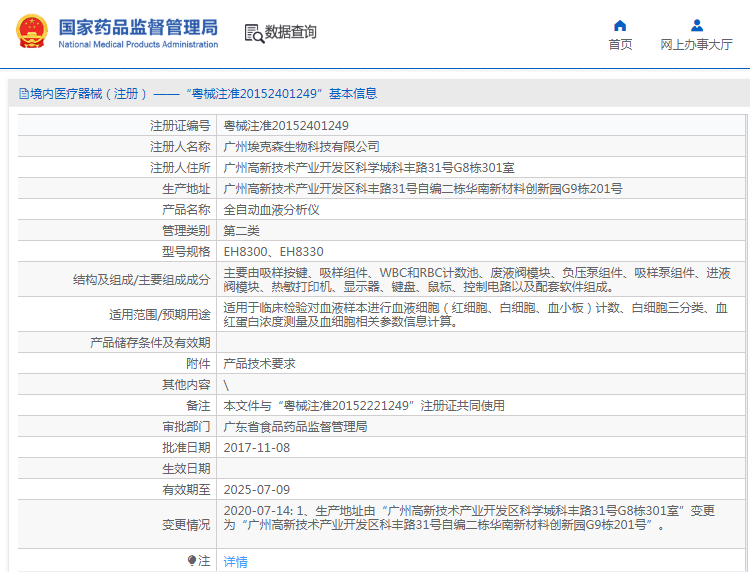This screenshot has height=572, width=750.
Task: Click the national emblem logo
Action: click(29, 32)
